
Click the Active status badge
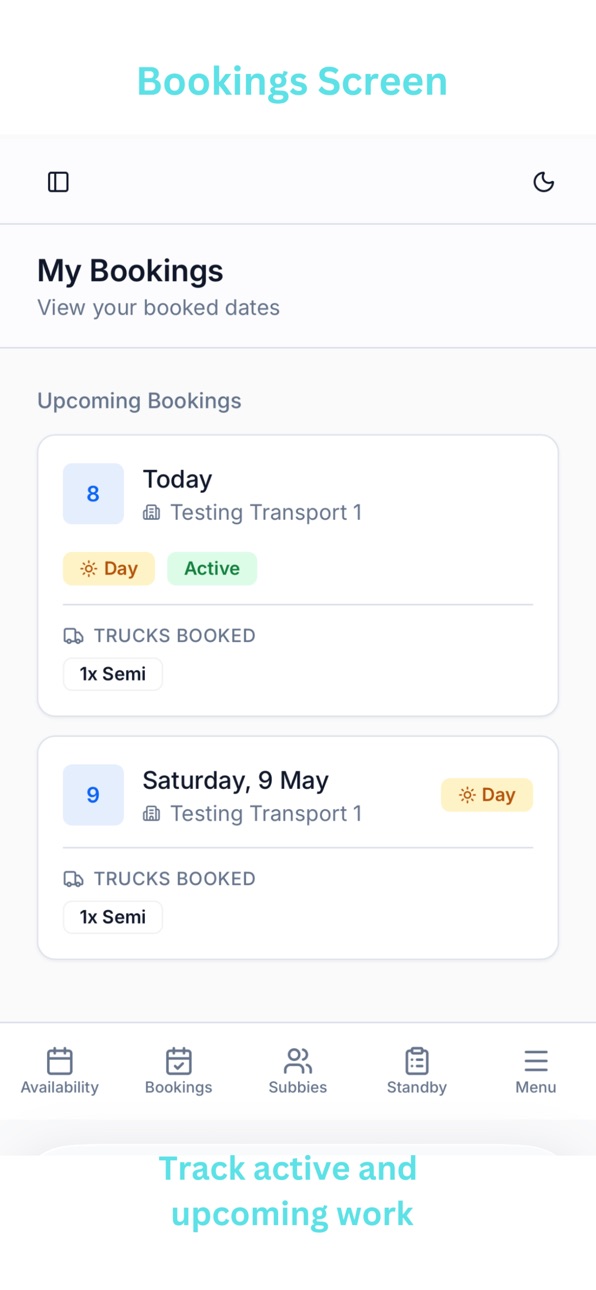point(212,568)
